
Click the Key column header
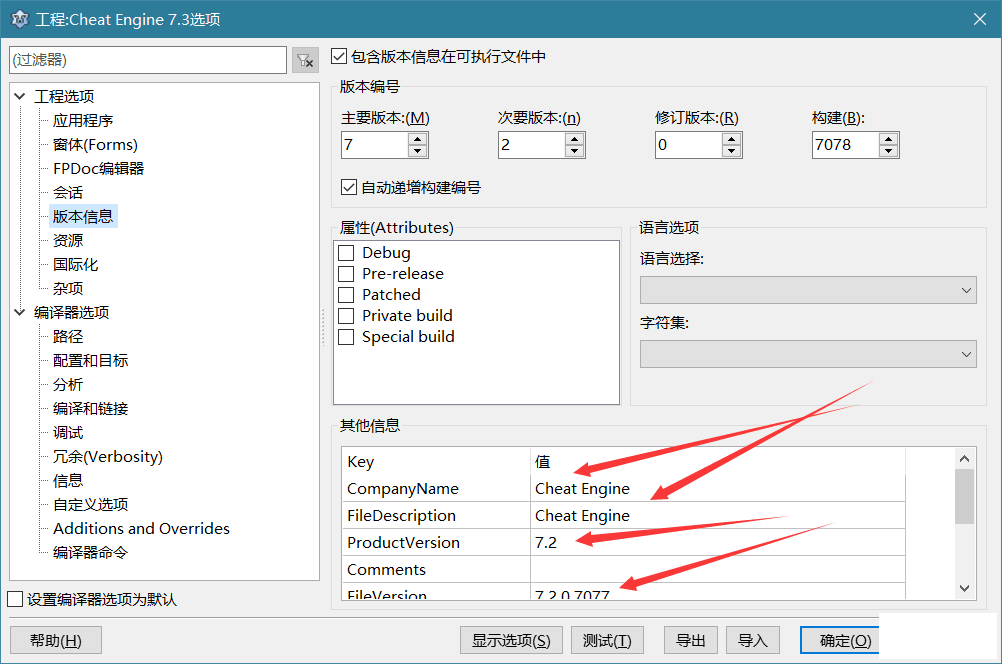click(x=436, y=462)
